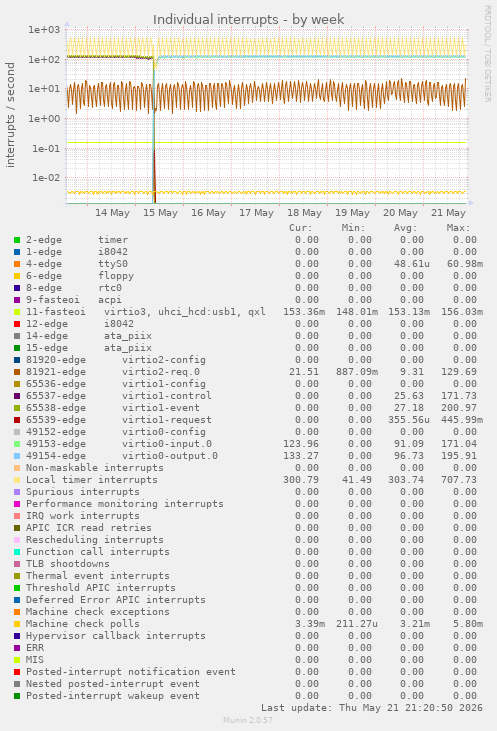Click the light blue swatch for virtio0-output.0
Image resolution: width=497 pixels, height=731 pixels.
pos(17,456)
